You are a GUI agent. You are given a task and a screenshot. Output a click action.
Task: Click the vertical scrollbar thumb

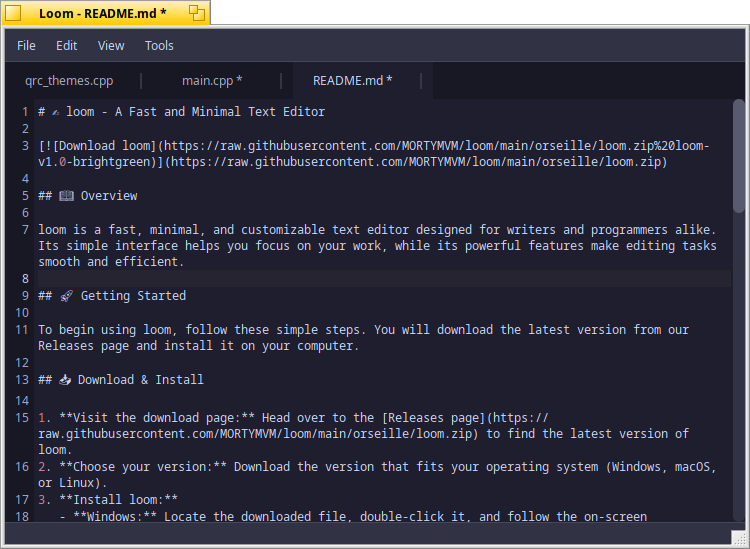pos(739,156)
